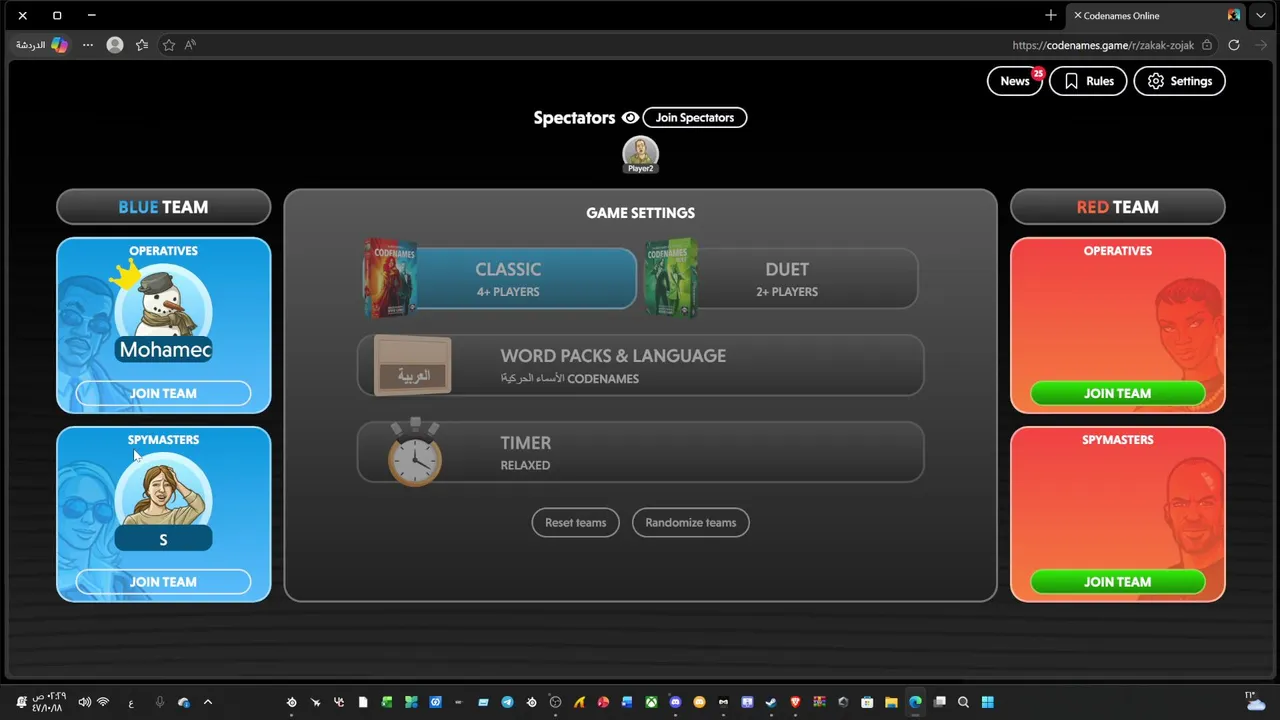Join the Red team operatives
The height and width of the screenshot is (720, 1280).
(x=1117, y=393)
